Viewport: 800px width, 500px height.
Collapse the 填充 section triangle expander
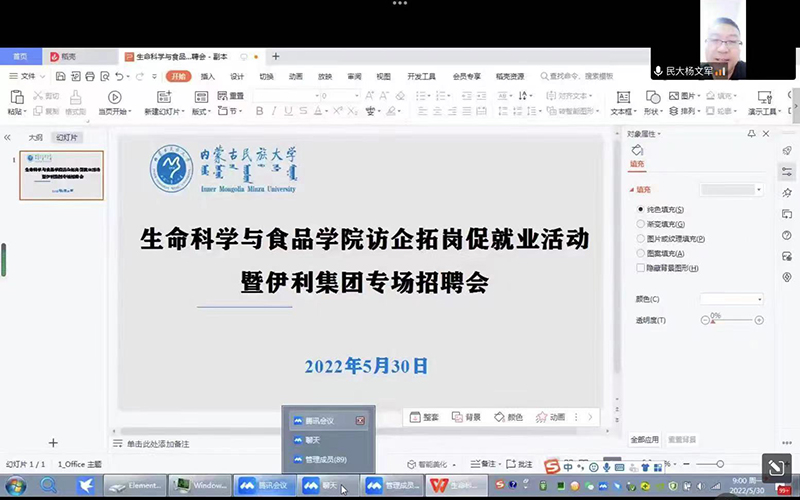[x=632, y=190]
